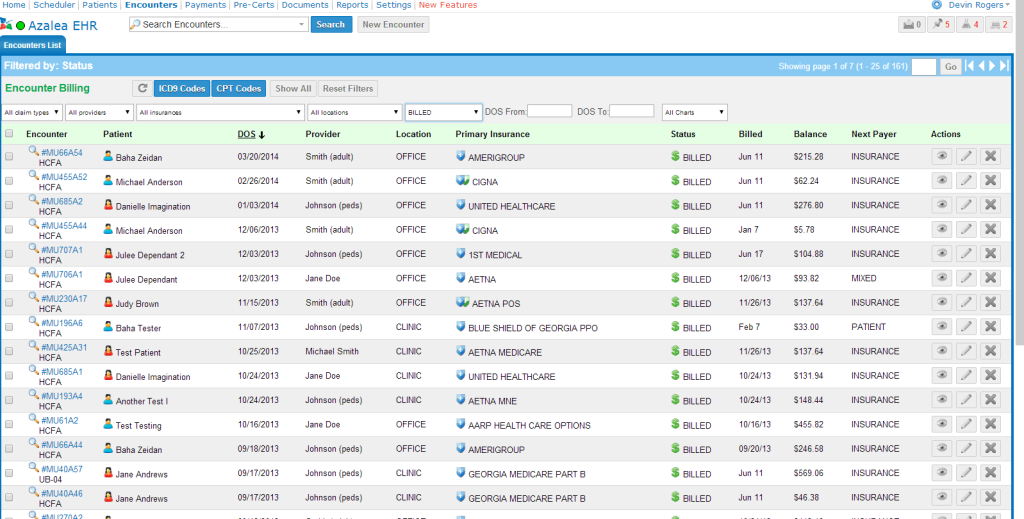Open the inbox notification icon showing 0
Image resolution: width=1024 pixels, height=519 pixels.
(x=912, y=25)
